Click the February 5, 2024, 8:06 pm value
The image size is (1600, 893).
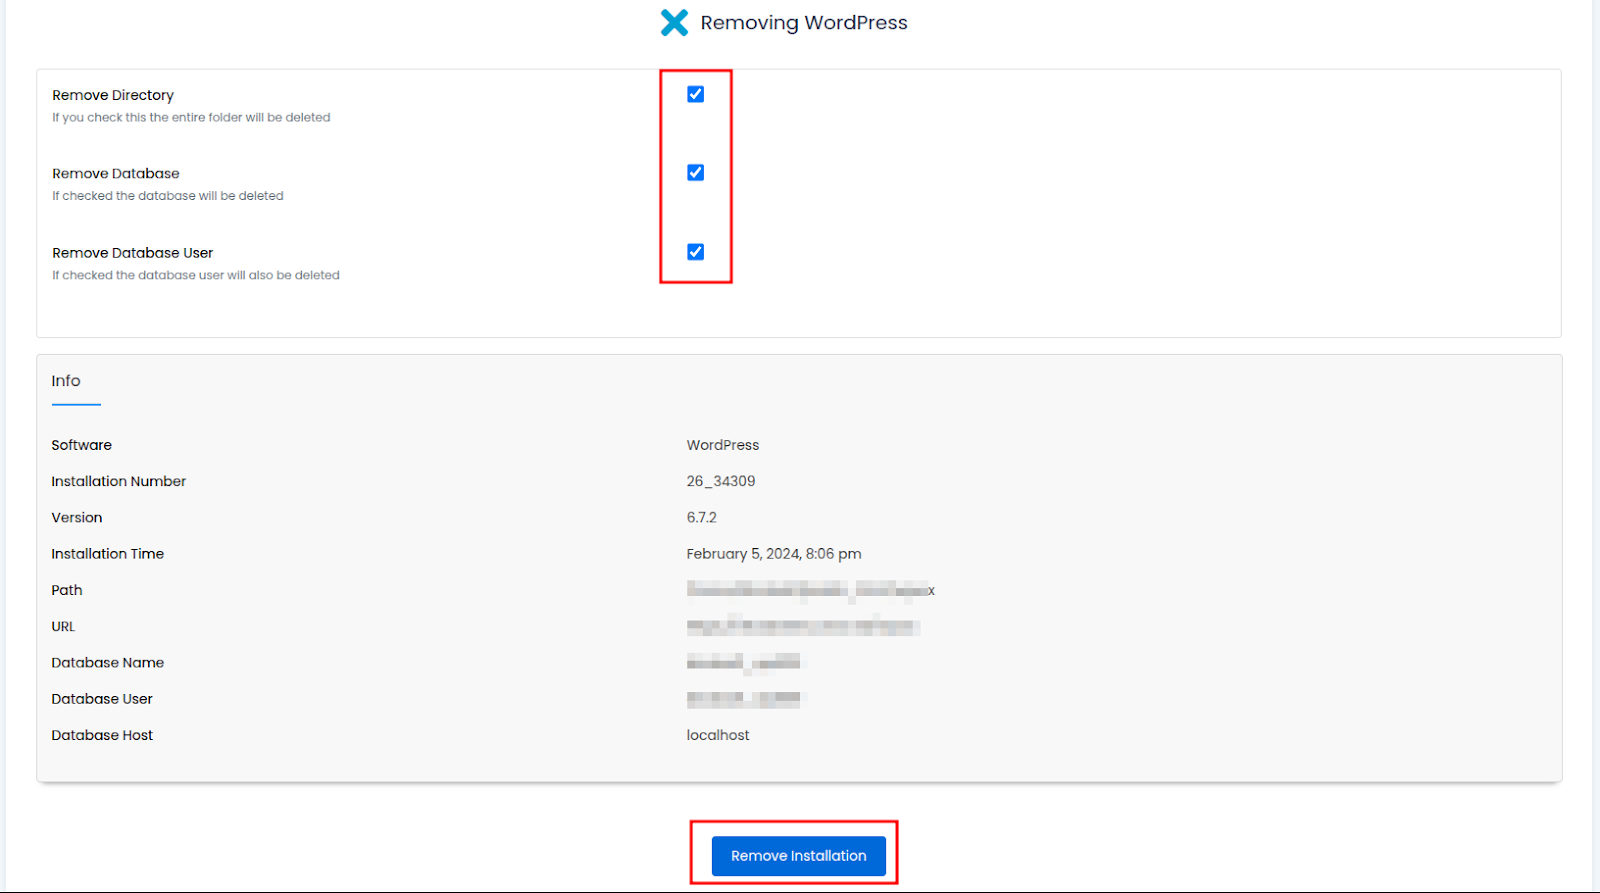774,553
